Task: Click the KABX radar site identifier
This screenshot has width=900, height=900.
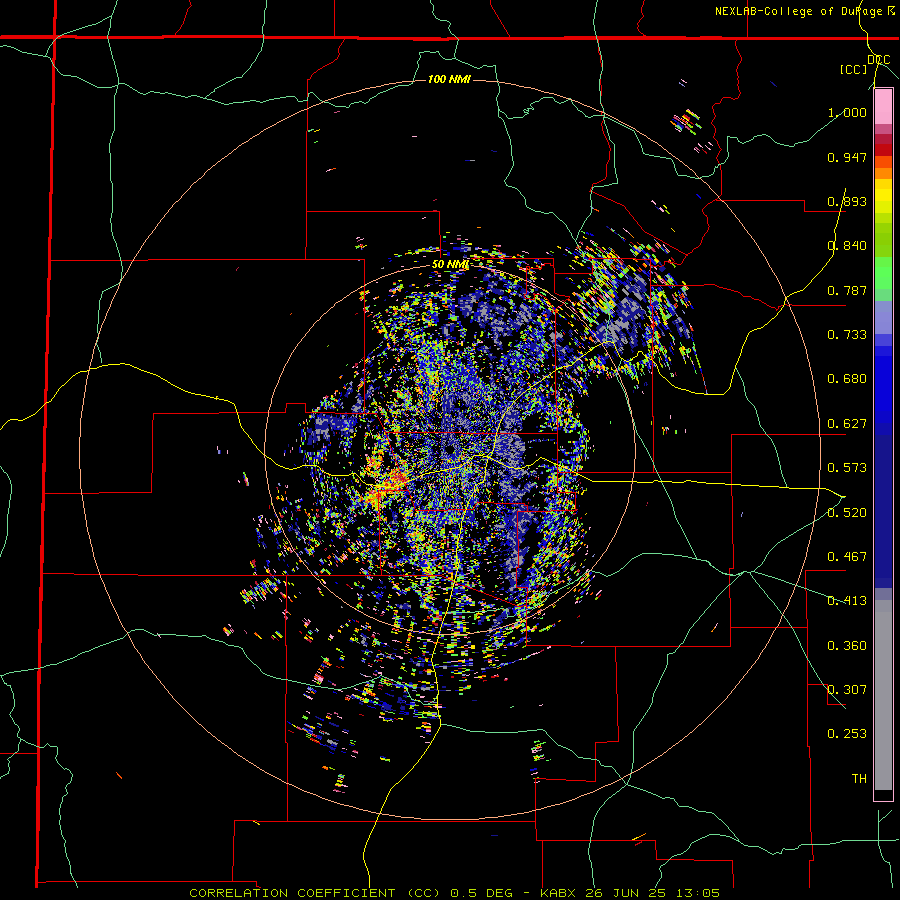Action: (x=559, y=893)
